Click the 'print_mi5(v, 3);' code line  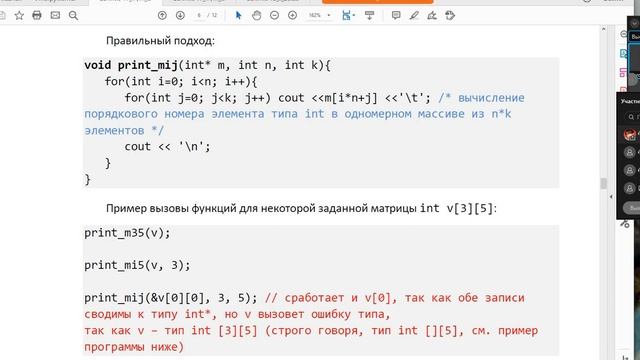(x=137, y=265)
